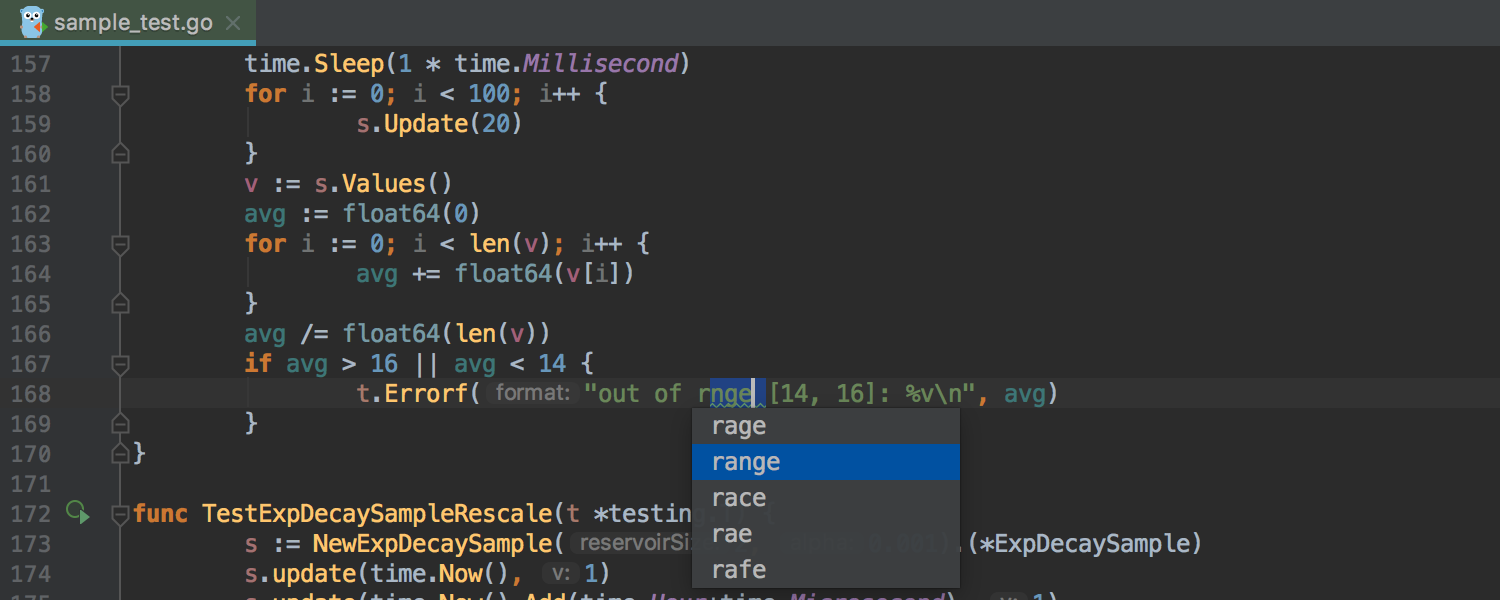
Task: Click the "Update" call on line 159
Action: 426,124
